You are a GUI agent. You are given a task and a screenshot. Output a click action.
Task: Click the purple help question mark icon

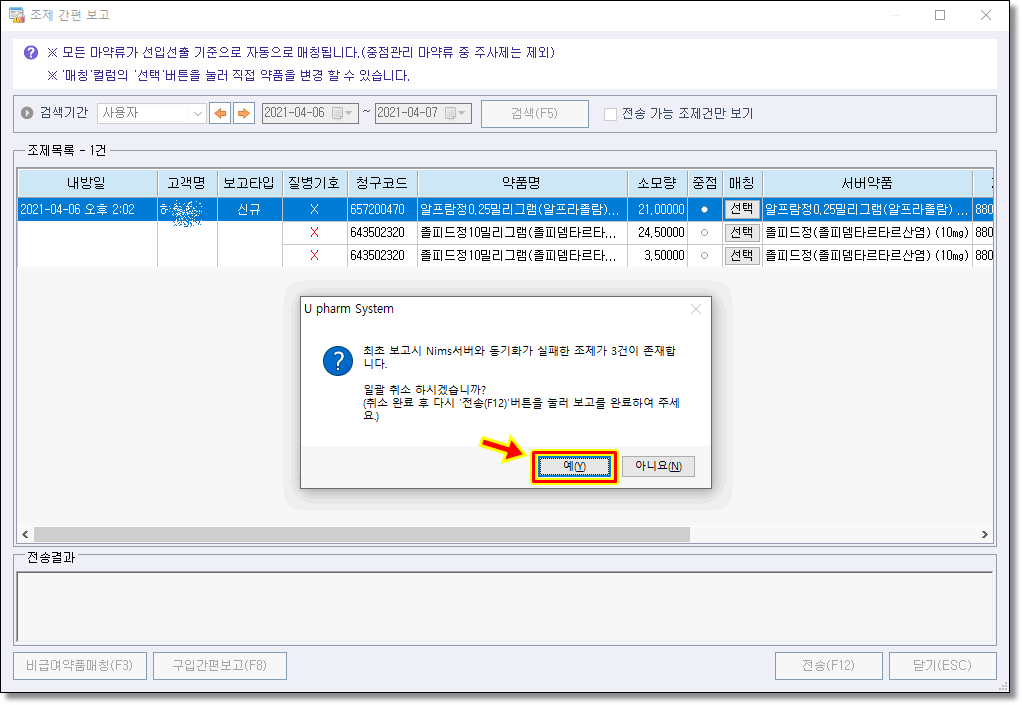tap(30, 52)
